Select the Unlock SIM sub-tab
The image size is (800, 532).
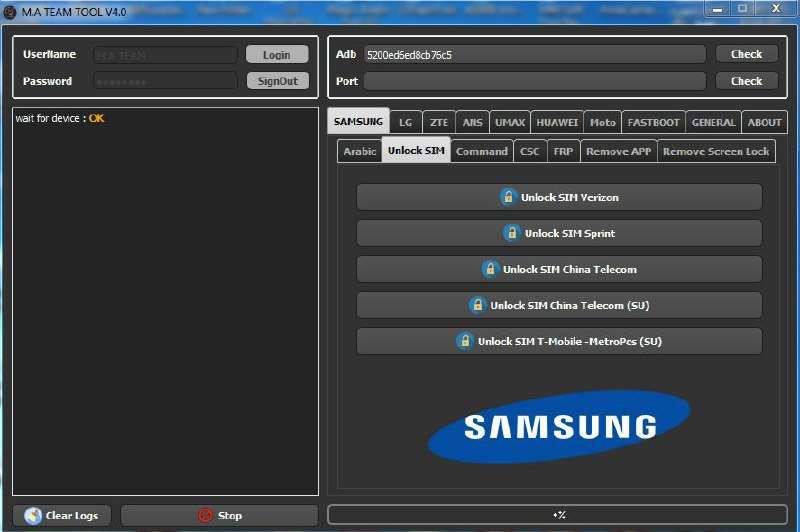(x=416, y=150)
